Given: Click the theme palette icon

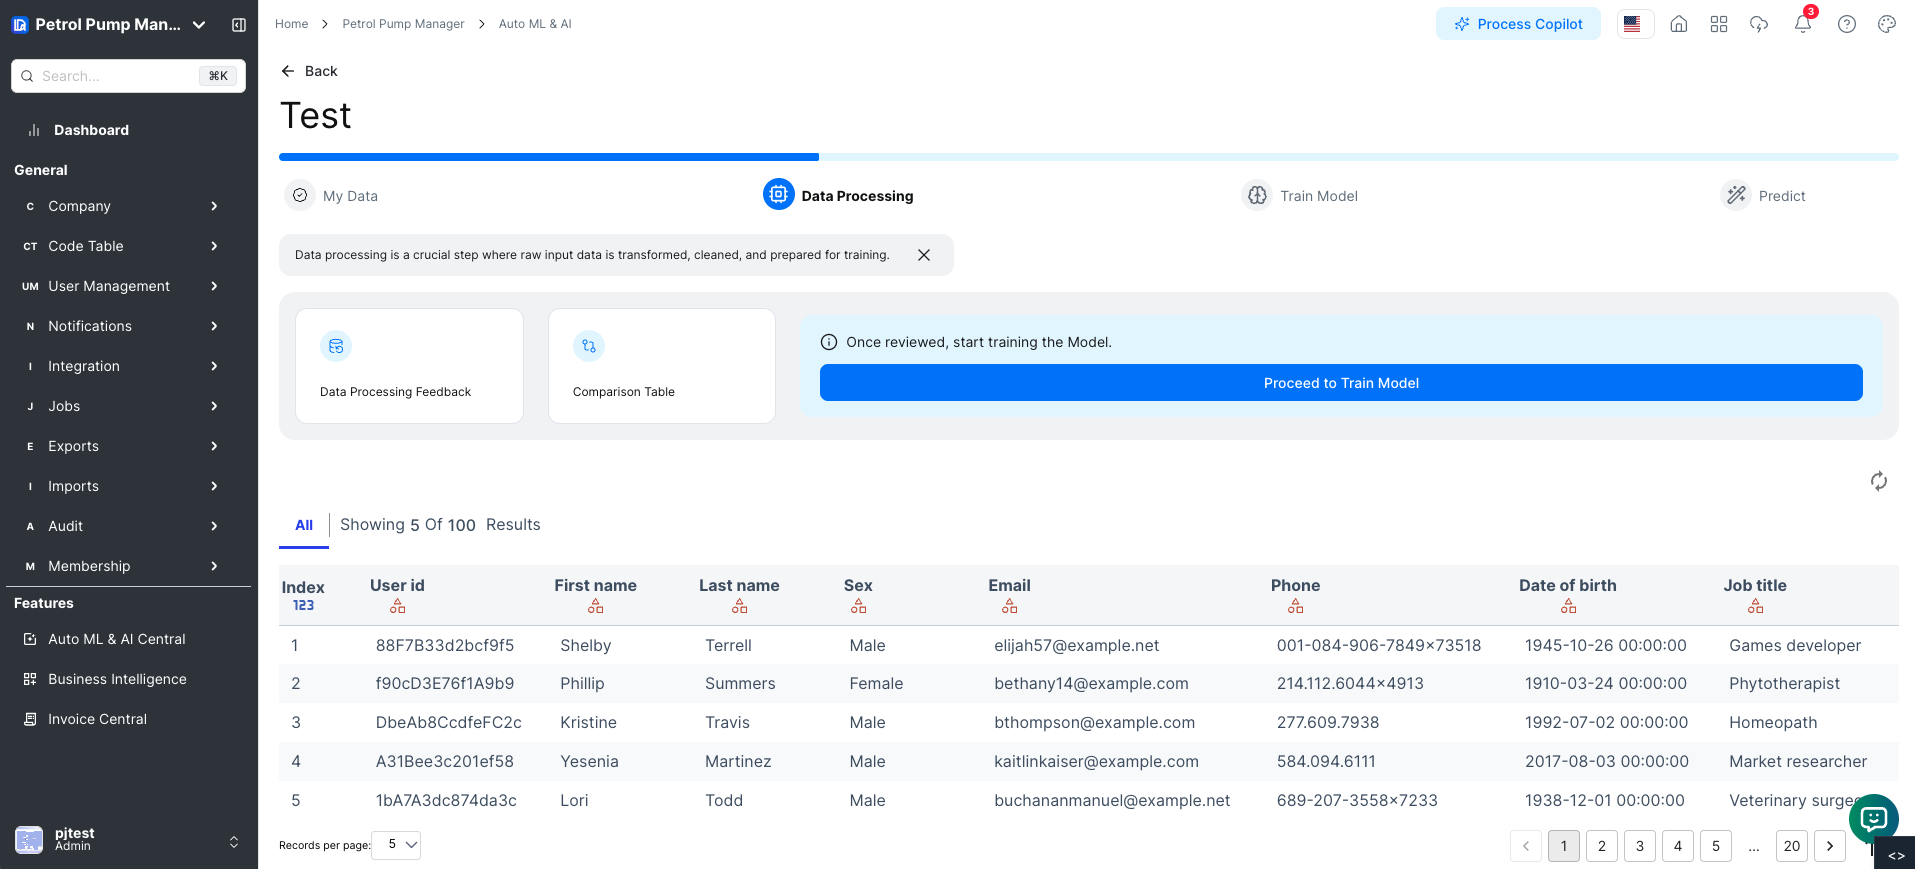Looking at the screenshot, I should pos(1886,24).
